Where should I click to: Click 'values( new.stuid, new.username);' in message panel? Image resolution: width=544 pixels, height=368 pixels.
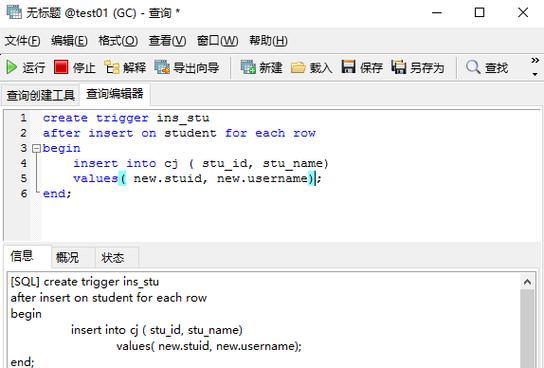click(x=209, y=346)
